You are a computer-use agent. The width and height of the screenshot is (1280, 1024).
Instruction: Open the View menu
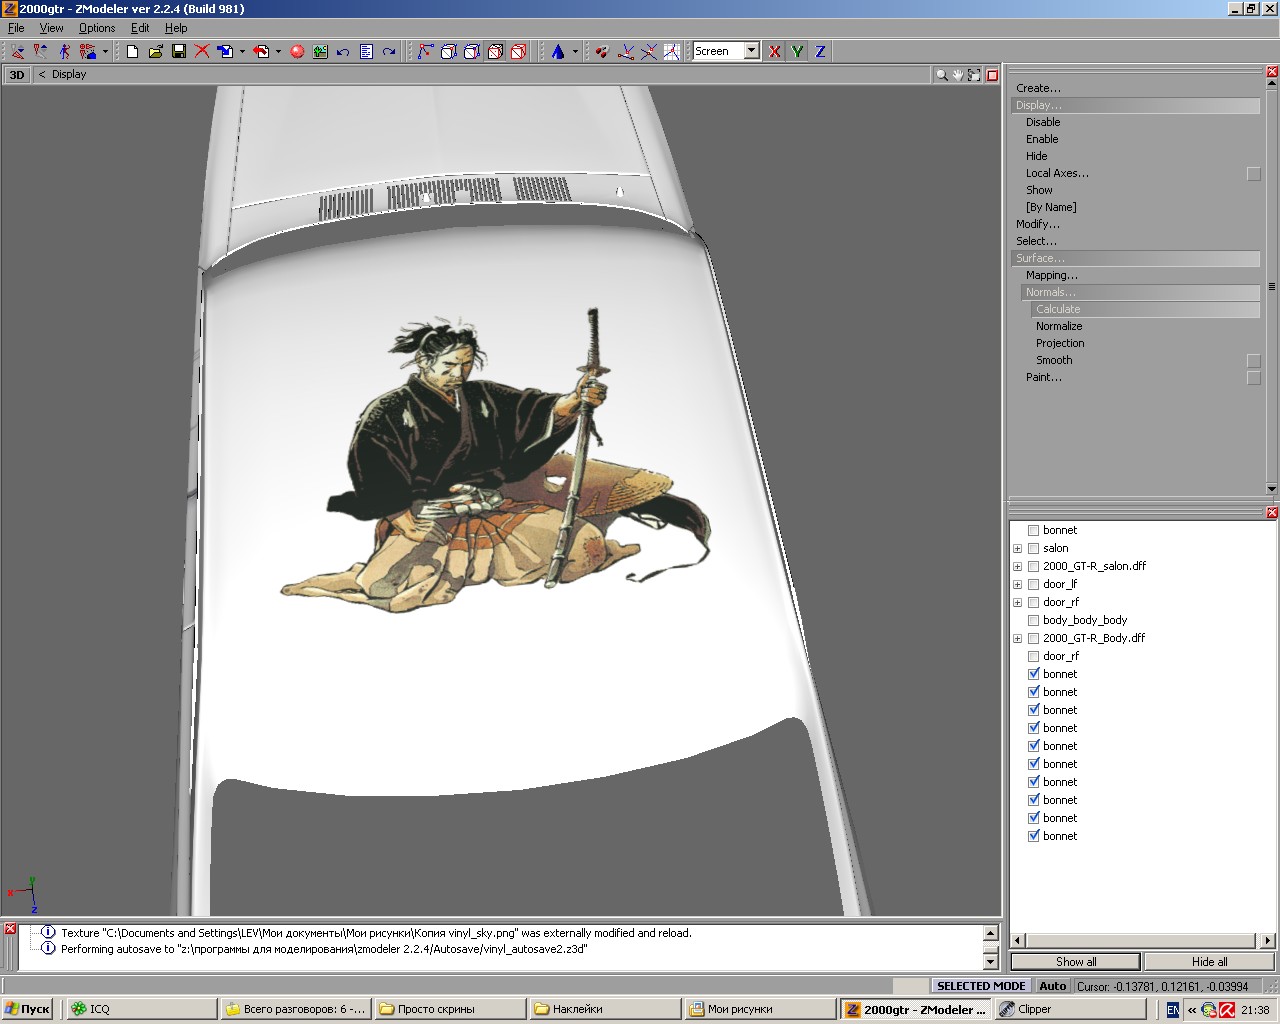pyautogui.click(x=51, y=28)
